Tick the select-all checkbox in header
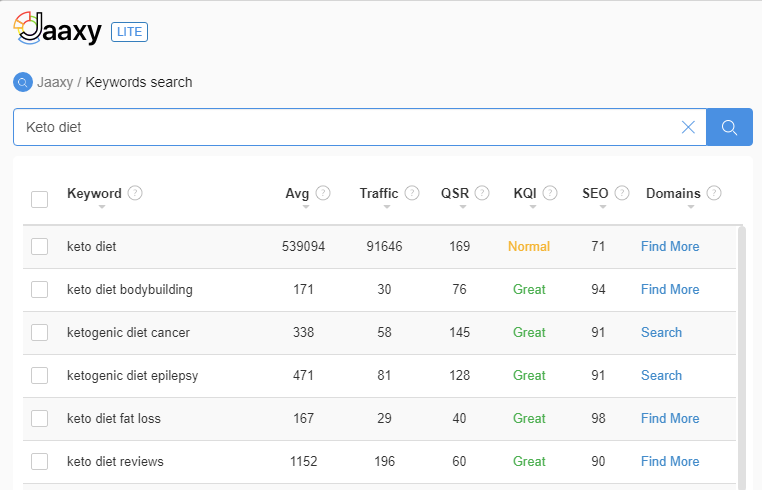Image resolution: width=762 pixels, height=490 pixels. pos(39,199)
